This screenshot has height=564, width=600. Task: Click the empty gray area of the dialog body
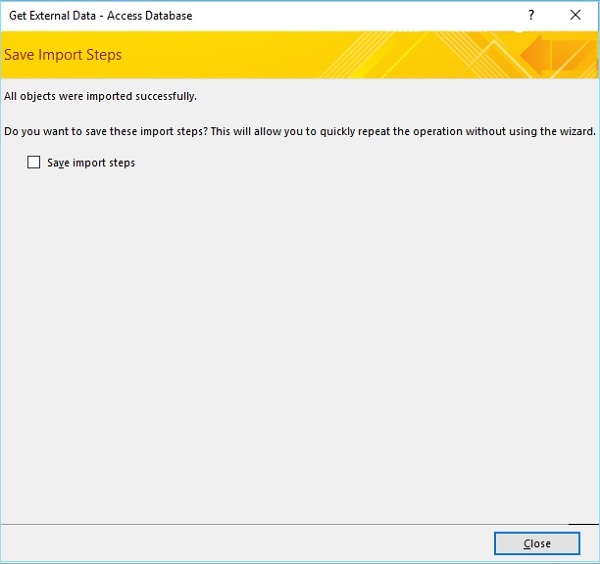[300, 350]
